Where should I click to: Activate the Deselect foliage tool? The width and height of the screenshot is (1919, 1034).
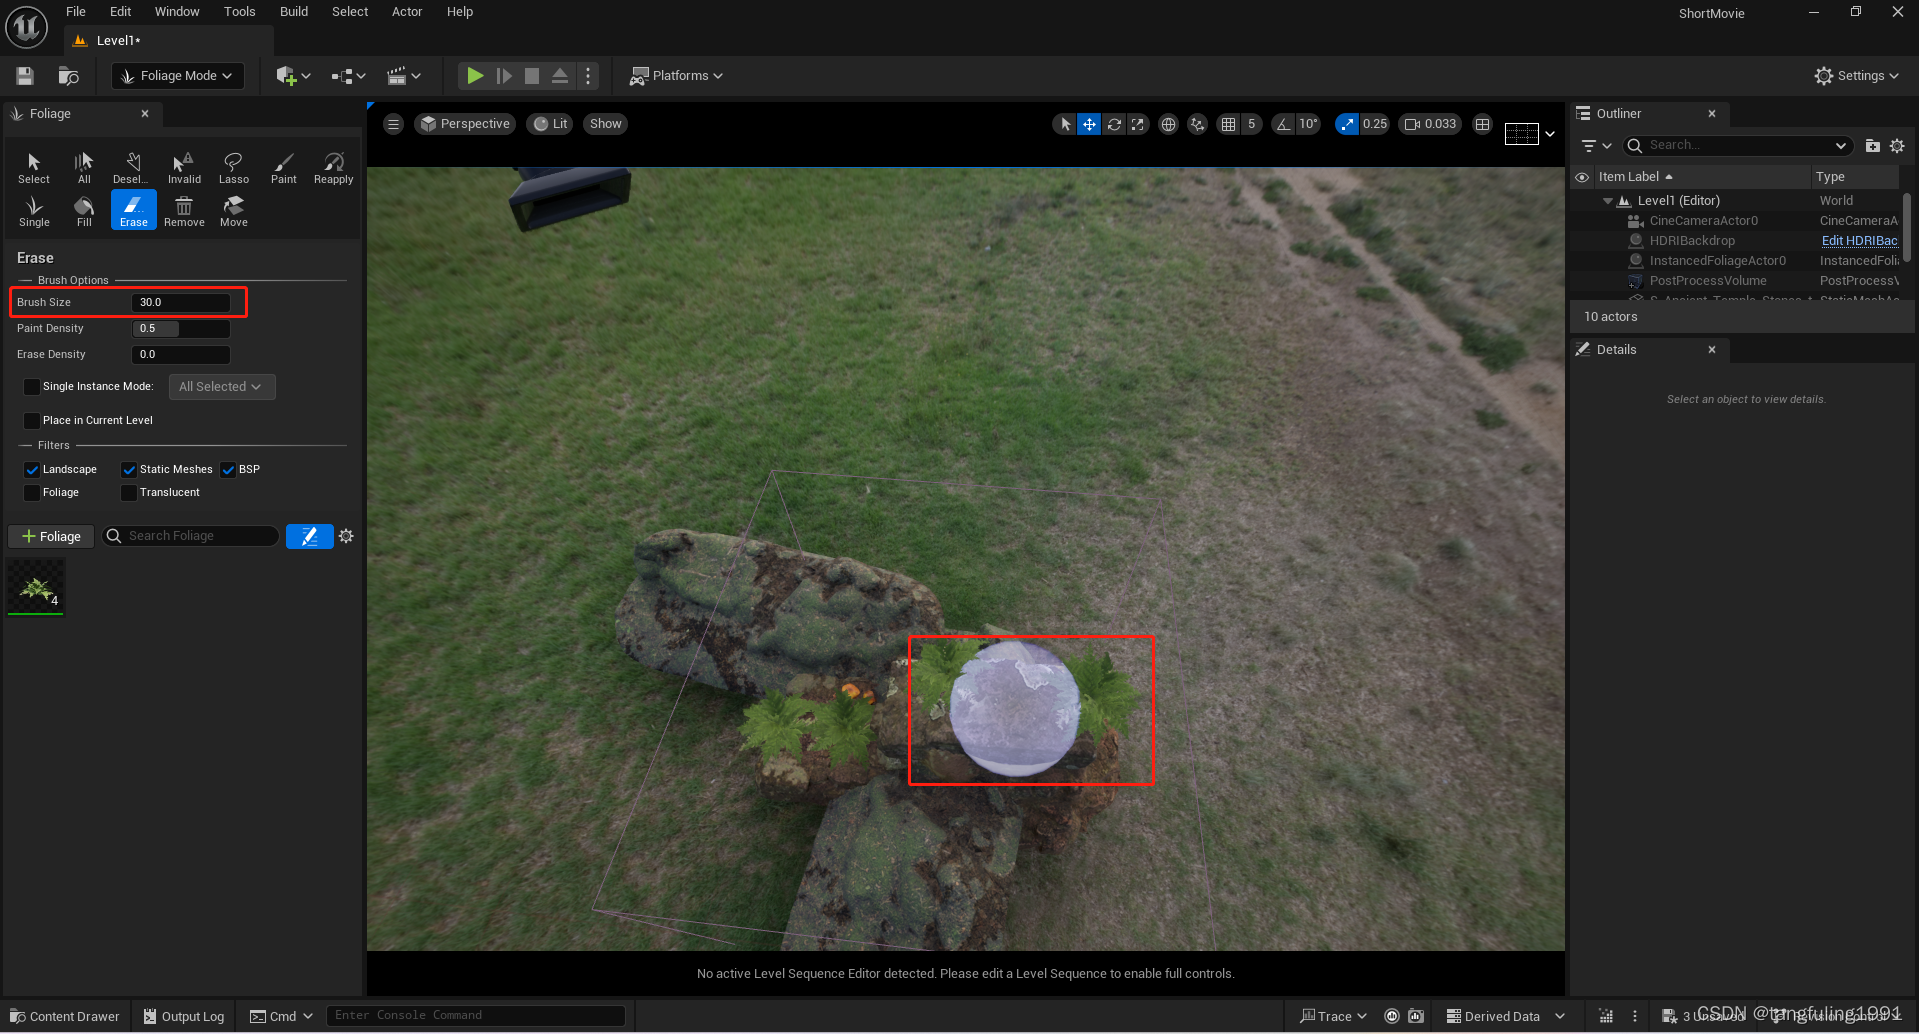133,168
